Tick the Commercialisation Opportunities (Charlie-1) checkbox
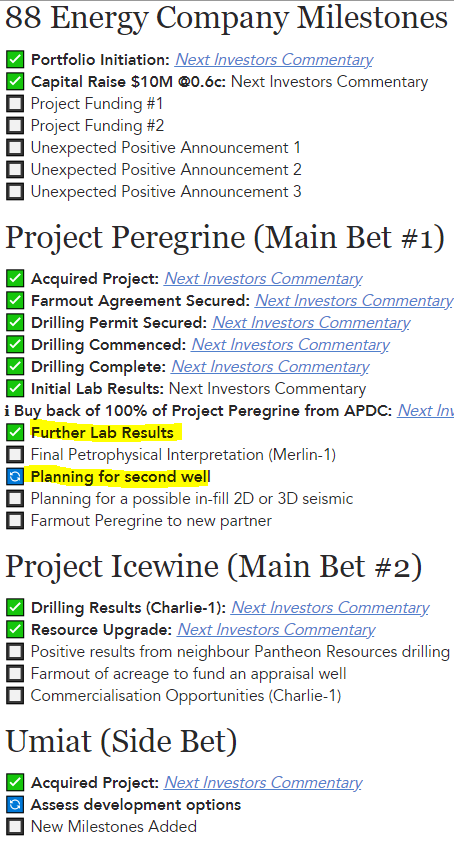Viewport: 454px width, 847px height. pyautogui.click(x=15, y=696)
